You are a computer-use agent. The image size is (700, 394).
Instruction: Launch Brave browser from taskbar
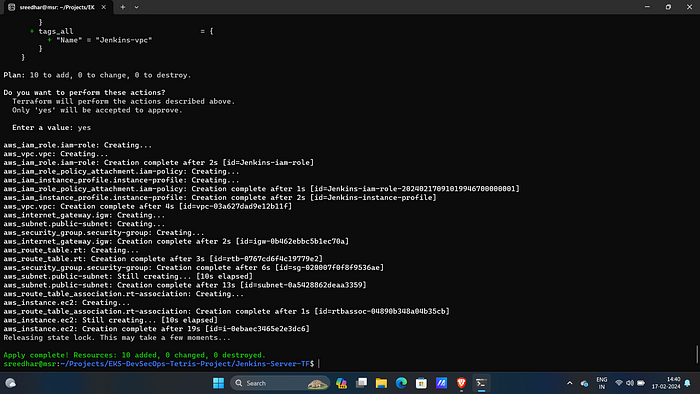click(x=461, y=383)
